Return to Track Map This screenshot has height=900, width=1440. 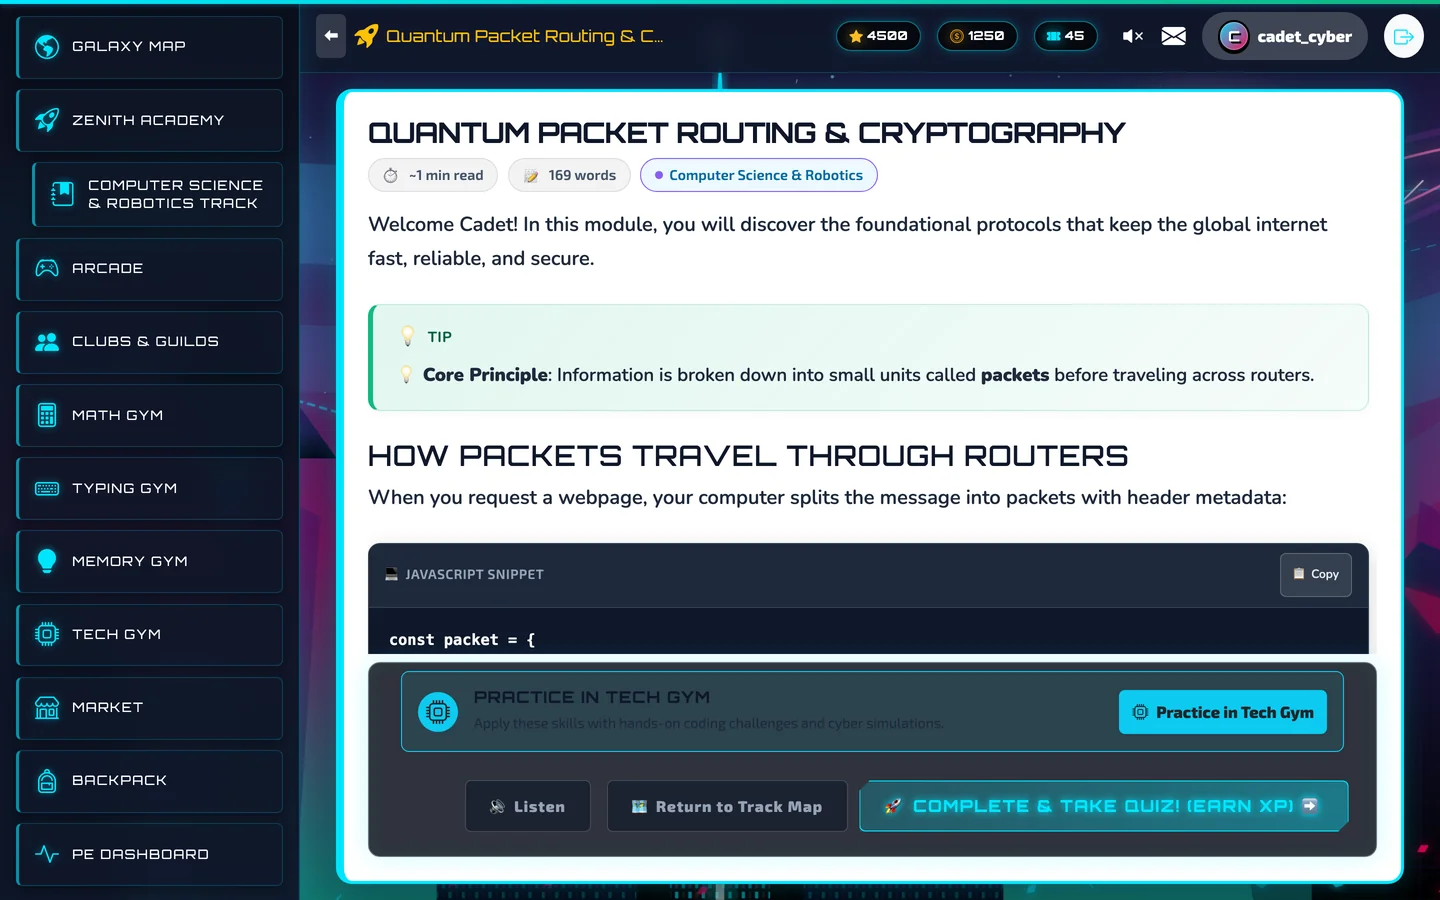click(x=727, y=806)
